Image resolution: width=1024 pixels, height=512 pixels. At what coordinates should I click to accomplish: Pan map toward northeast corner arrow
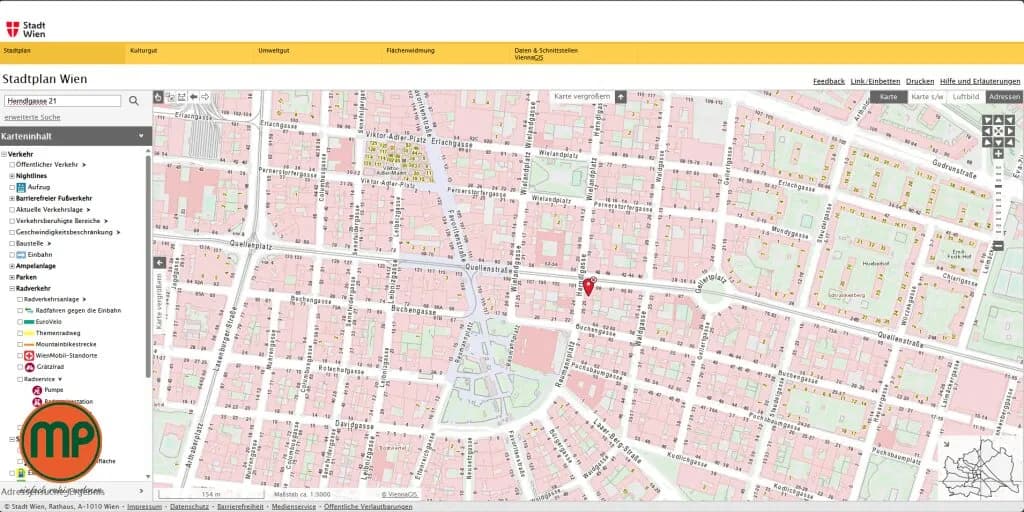click(x=1008, y=120)
